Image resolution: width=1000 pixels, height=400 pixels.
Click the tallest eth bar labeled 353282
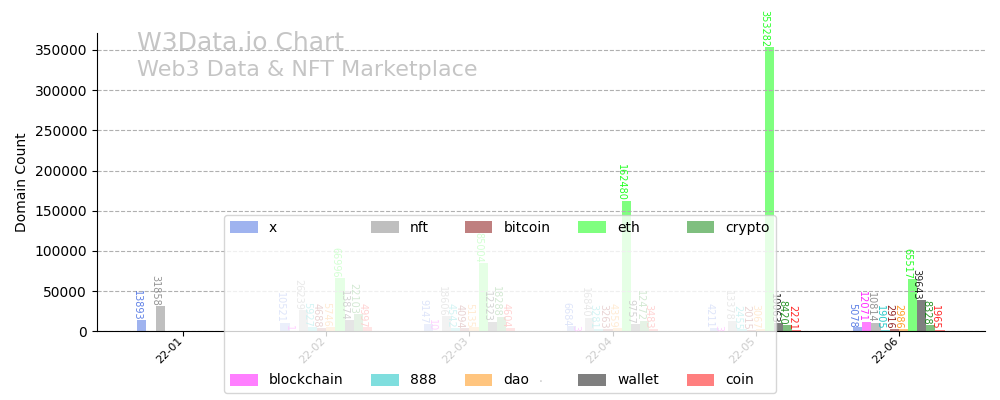[769, 190]
